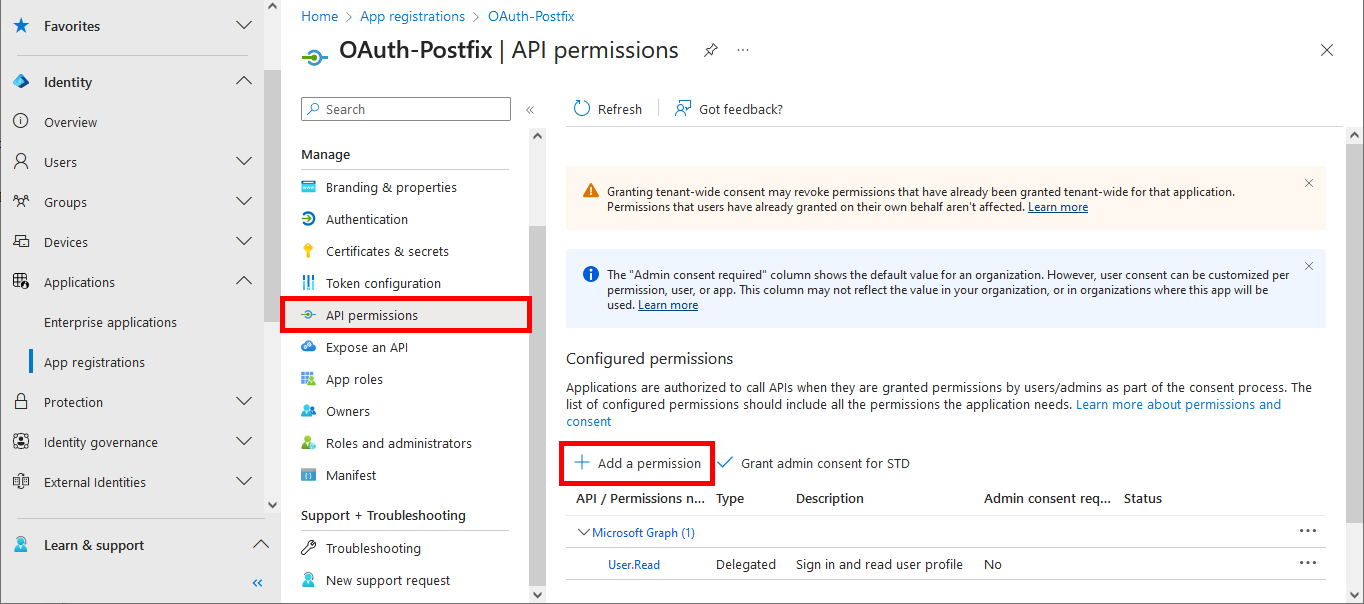Collapse the Identity navigation section
This screenshot has width=1364, height=604.
click(x=244, y=81)
